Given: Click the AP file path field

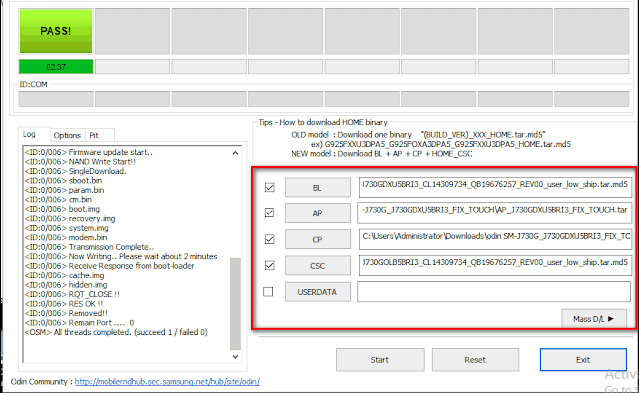Looking at the screenshot, I should point(494,213).
